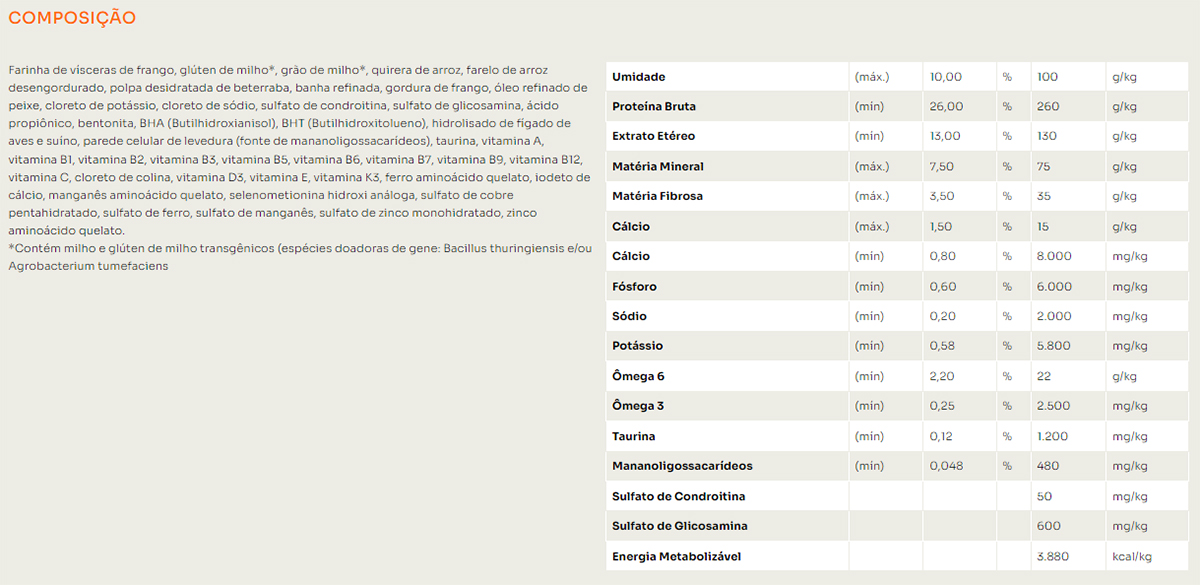Click the Potássio row label
The width and height of the screenshot is (1200, 585).
pyautogui.click(x=637, y=346)
